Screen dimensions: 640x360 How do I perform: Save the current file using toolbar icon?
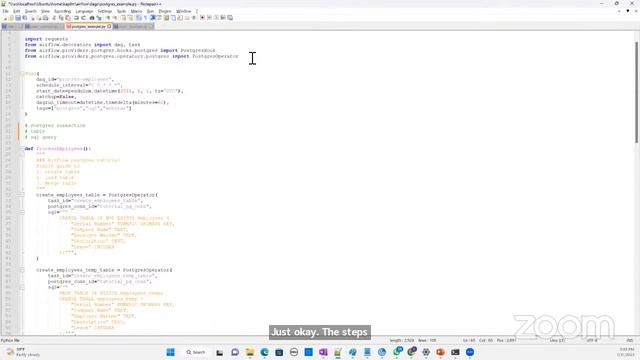click(18, 18)
